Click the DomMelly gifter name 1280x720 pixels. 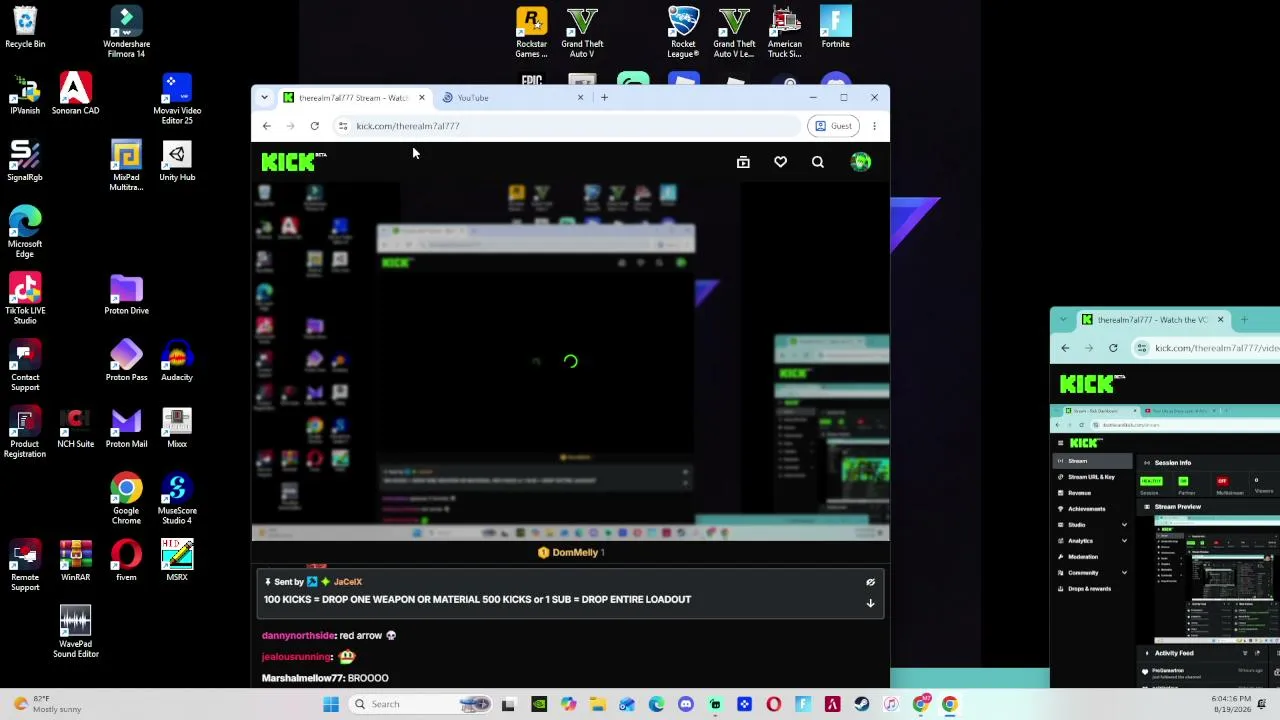(x=575, y=552)
